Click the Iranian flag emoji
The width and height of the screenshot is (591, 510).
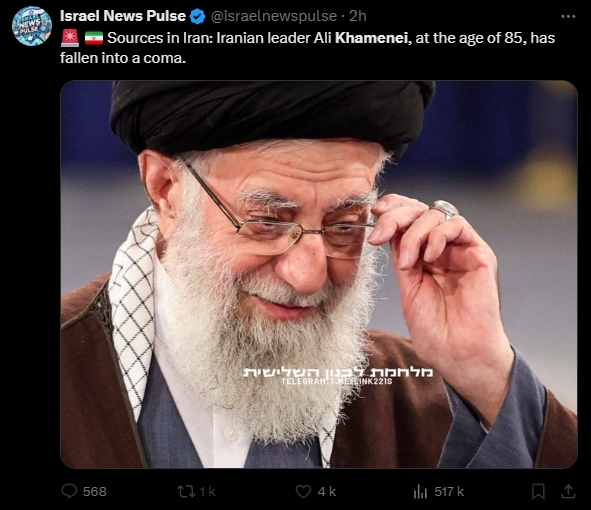point(94,38)
